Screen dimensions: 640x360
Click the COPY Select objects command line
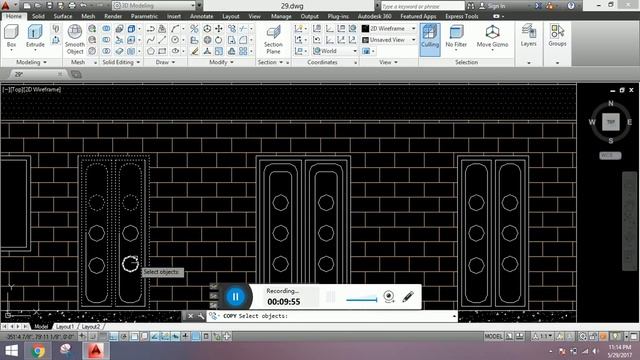tap(331, 316)
